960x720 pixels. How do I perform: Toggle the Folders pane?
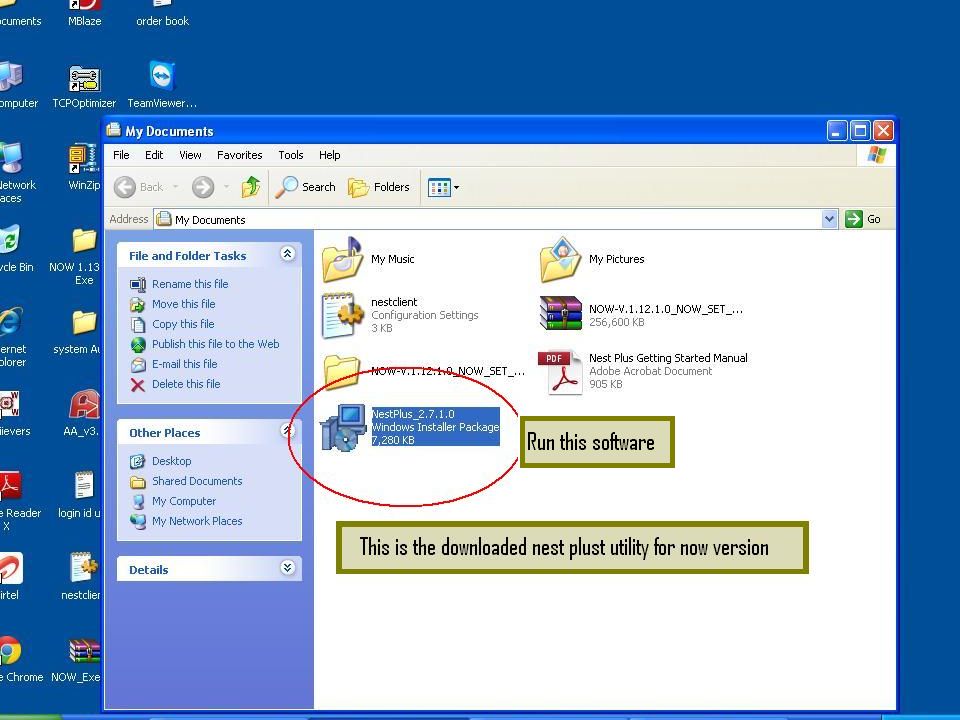[379, 187]
